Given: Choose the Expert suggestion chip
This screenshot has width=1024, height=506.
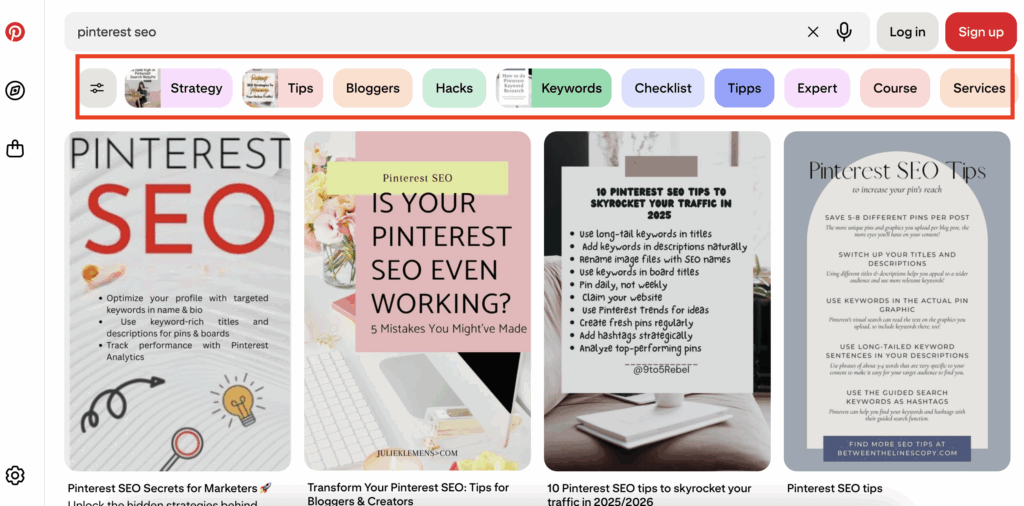Looking at the screenshot, I should tap(817, 88).
